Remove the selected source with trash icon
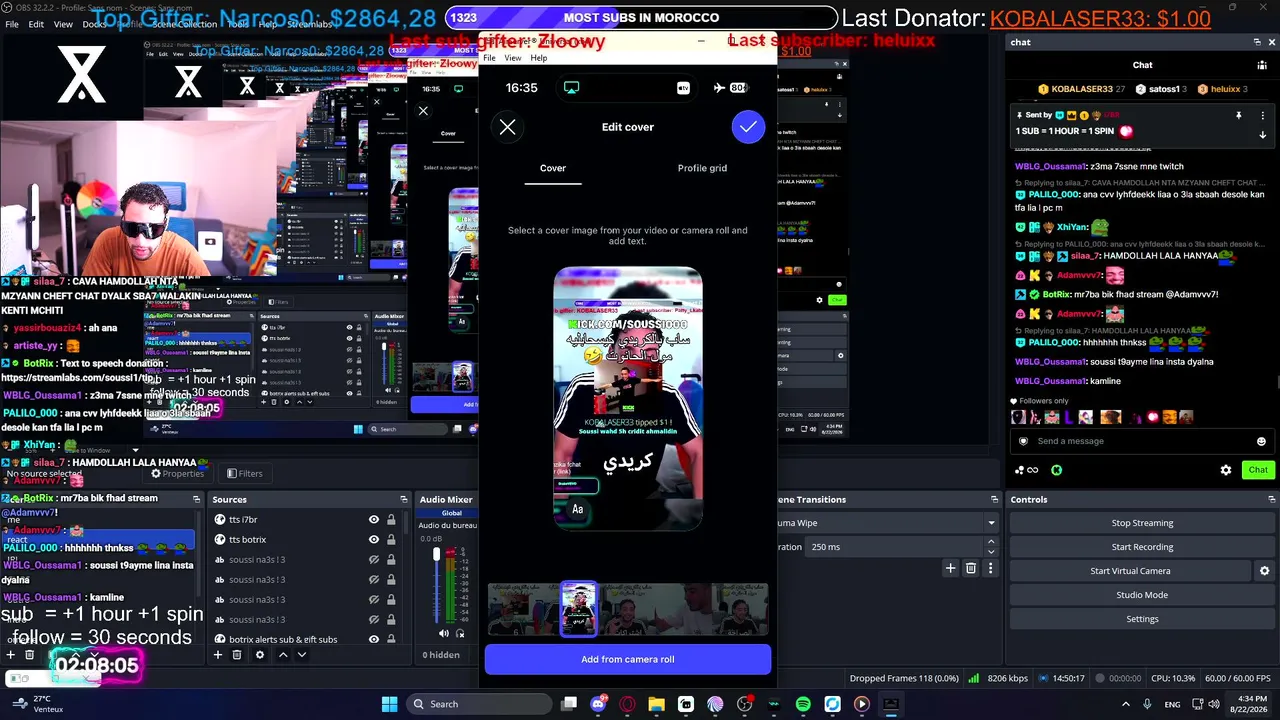Image resolution: width=1280 pixels, height=720 pixels. [237, 655]
